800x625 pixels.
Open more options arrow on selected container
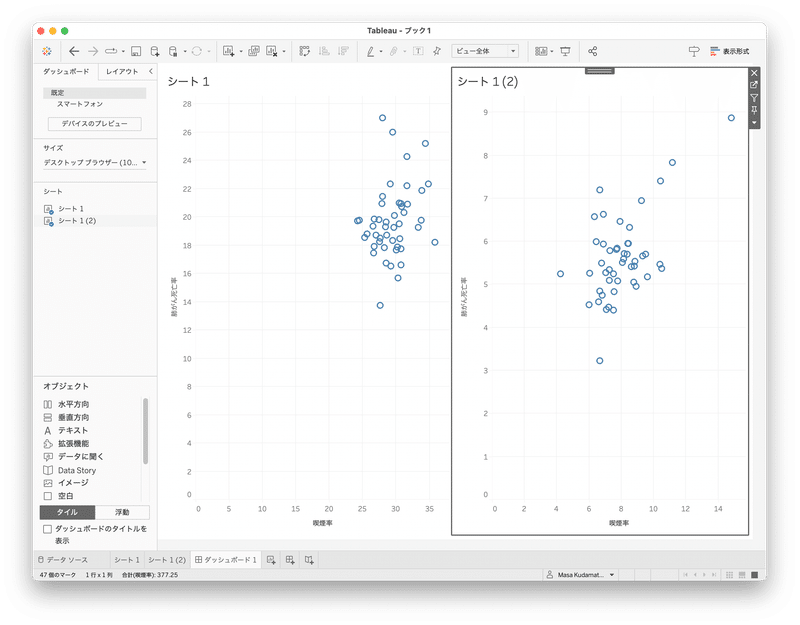tap(754, 122)
